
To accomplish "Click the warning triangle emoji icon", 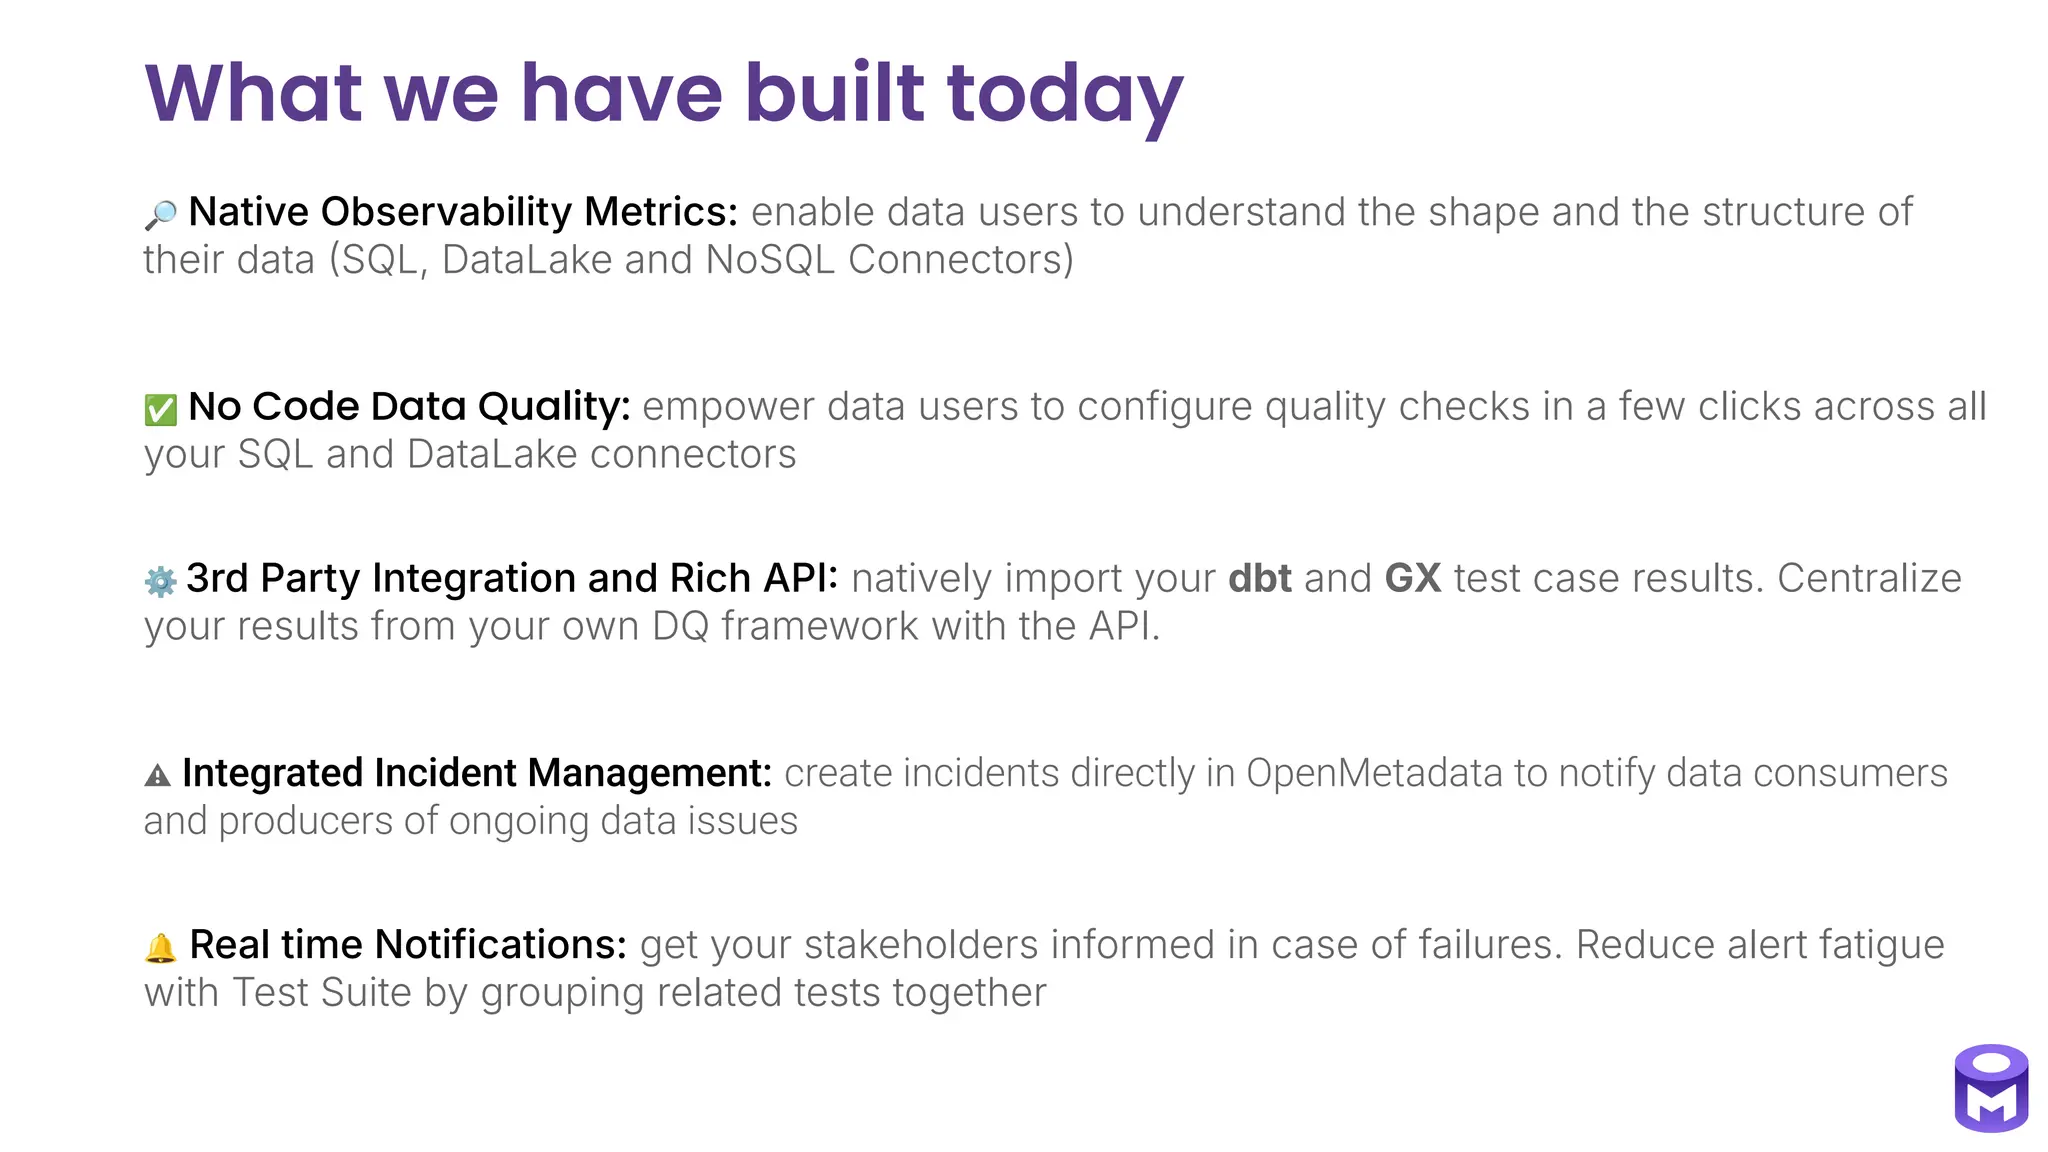I will (x=158, y=775).
